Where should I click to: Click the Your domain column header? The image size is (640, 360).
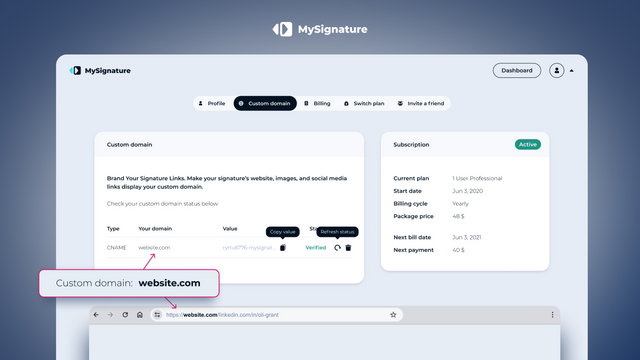click(155, 229)
